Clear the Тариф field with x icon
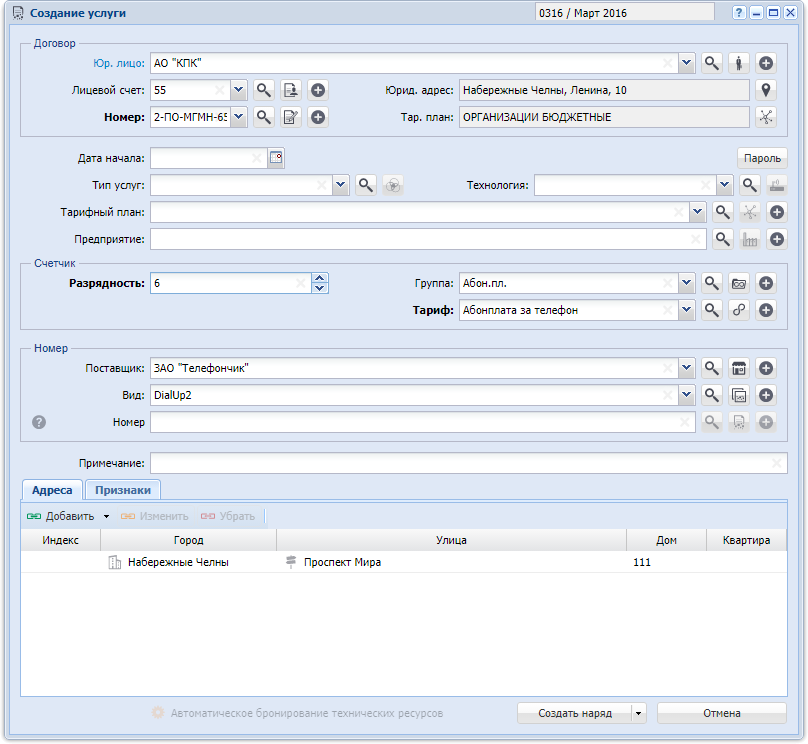 click(667, 310)
